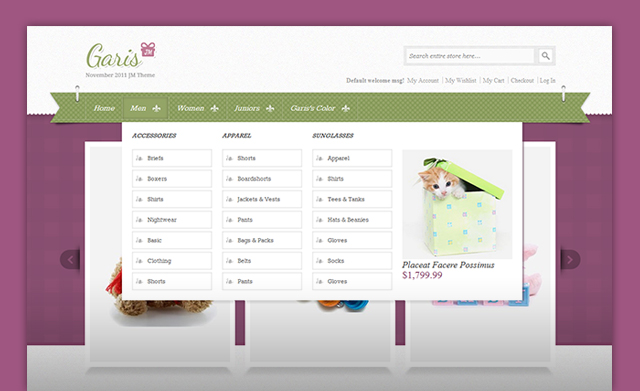The image size is (640, 391).
Task: Open the My Wishlist link
Action: 460,80
